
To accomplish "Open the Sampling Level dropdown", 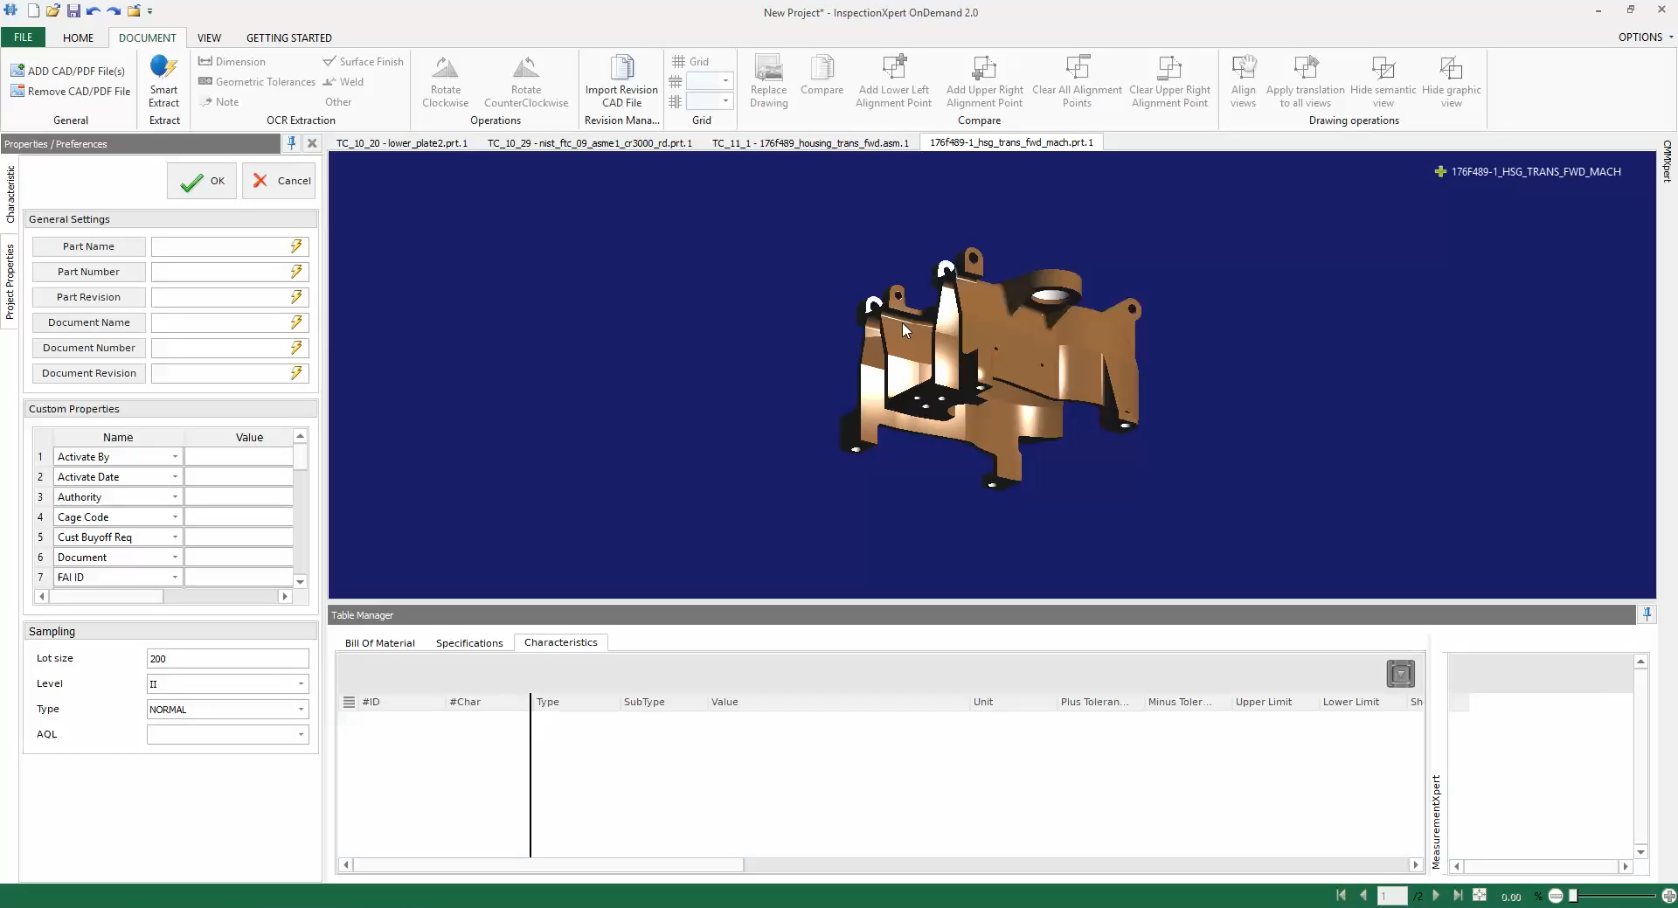I will click(x=299, y=683).
